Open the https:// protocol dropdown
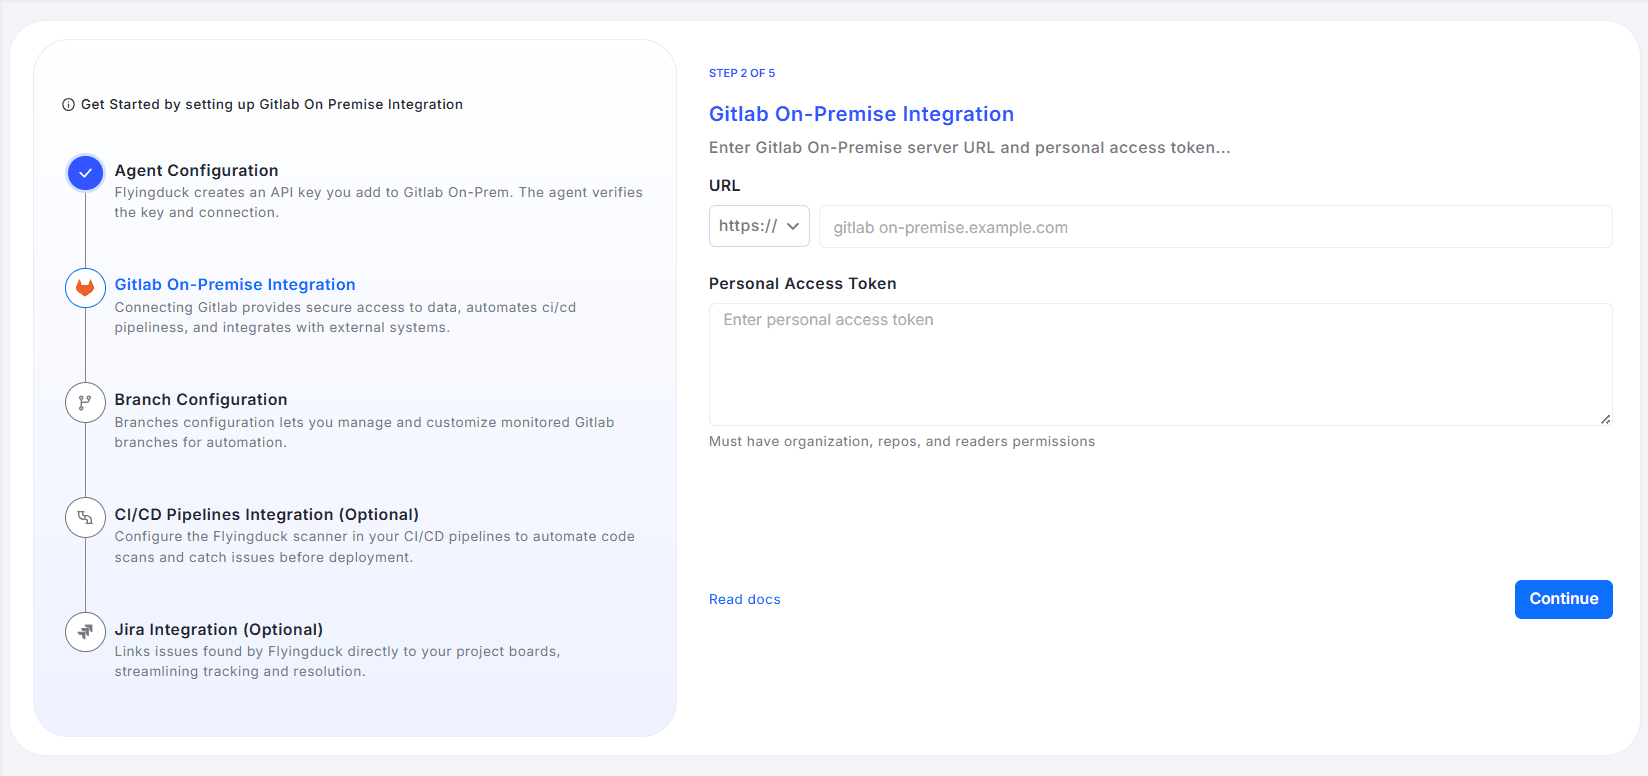 tap(758, 226)
